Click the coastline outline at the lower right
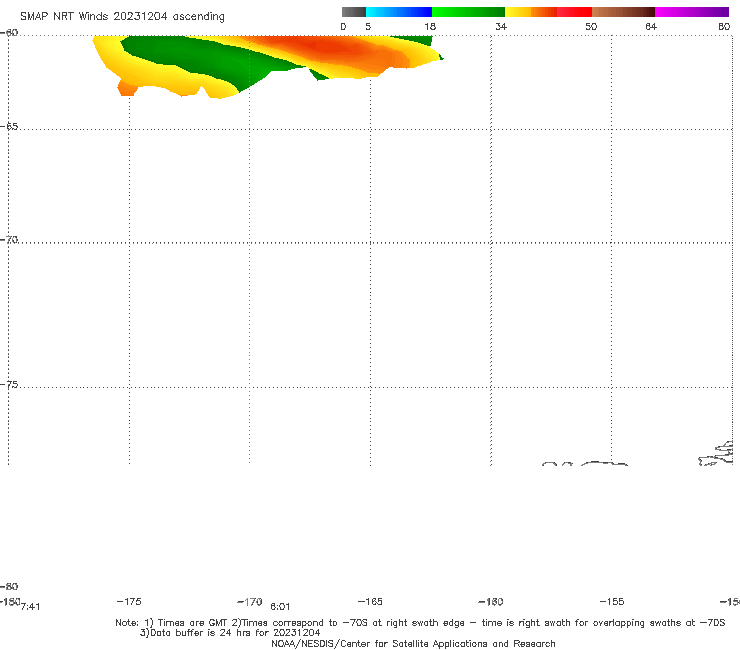The width and height of the screenshot is (740, 650). (716, 454)
